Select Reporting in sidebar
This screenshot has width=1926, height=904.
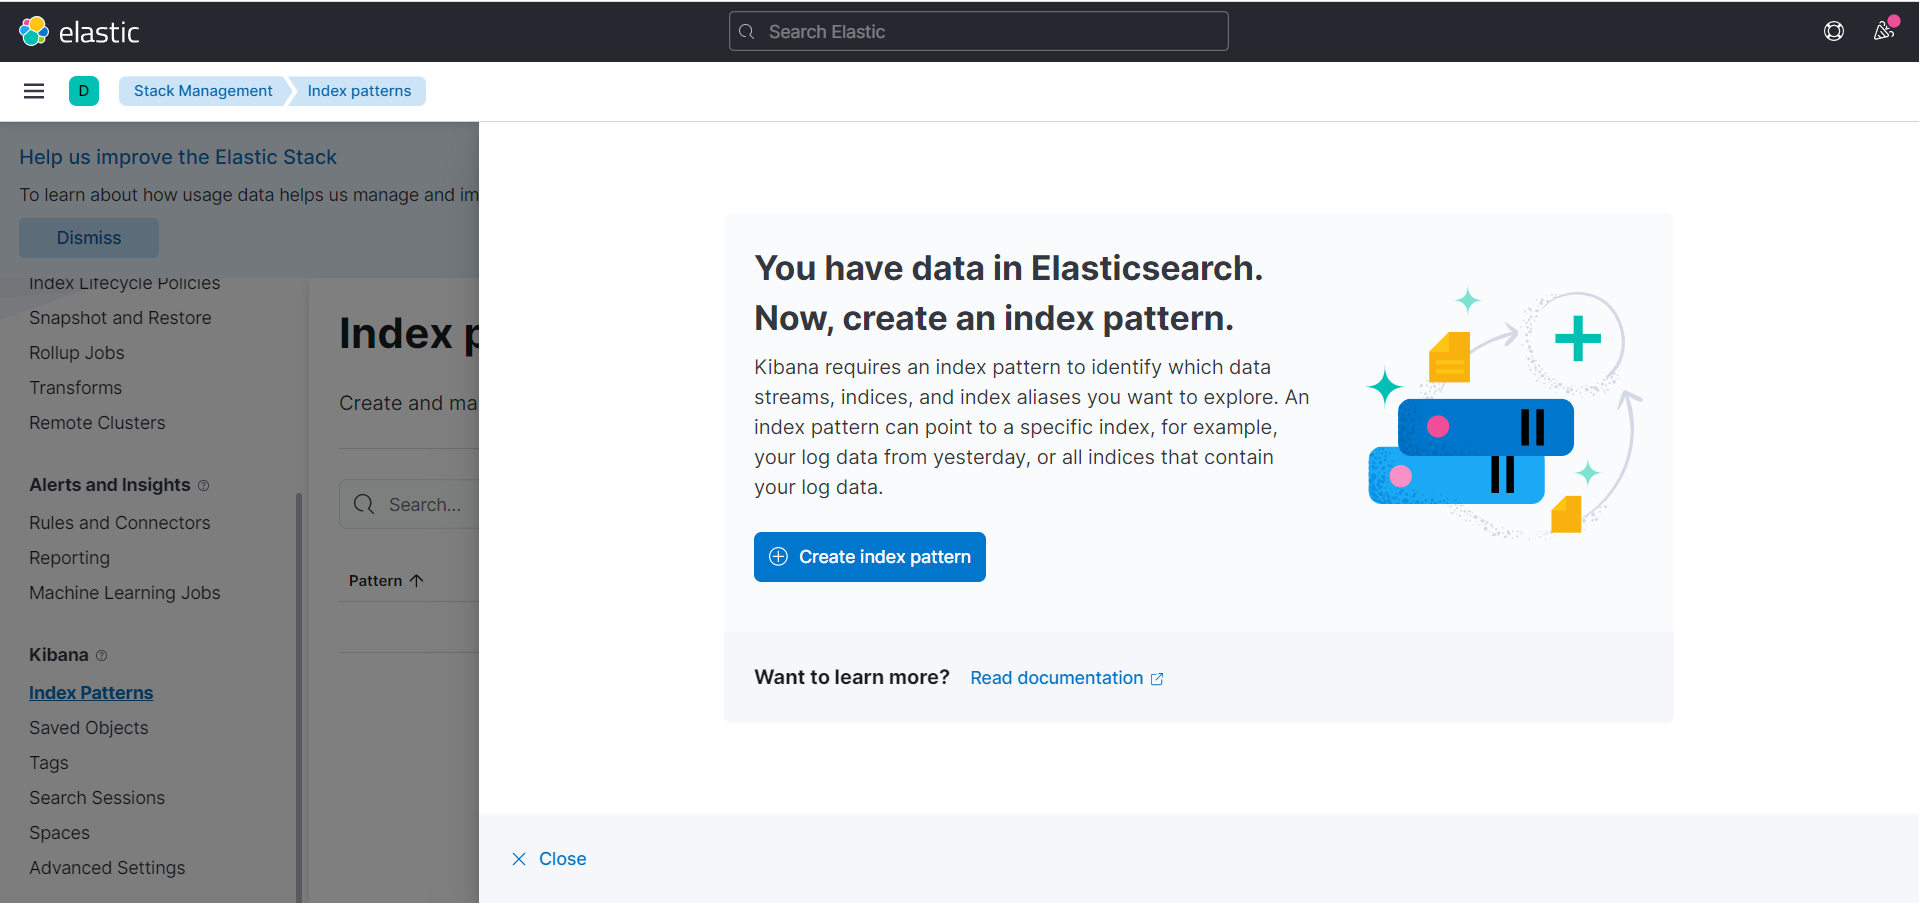(69, 558)
